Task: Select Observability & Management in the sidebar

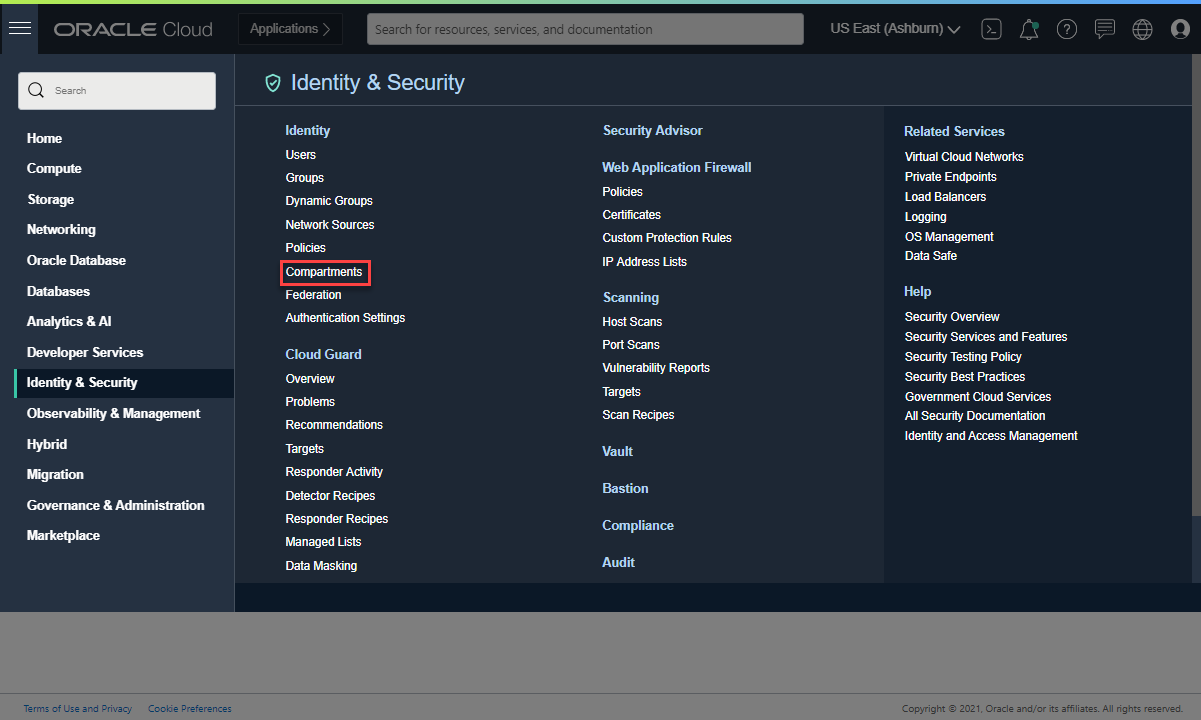Action: point(113,413)
